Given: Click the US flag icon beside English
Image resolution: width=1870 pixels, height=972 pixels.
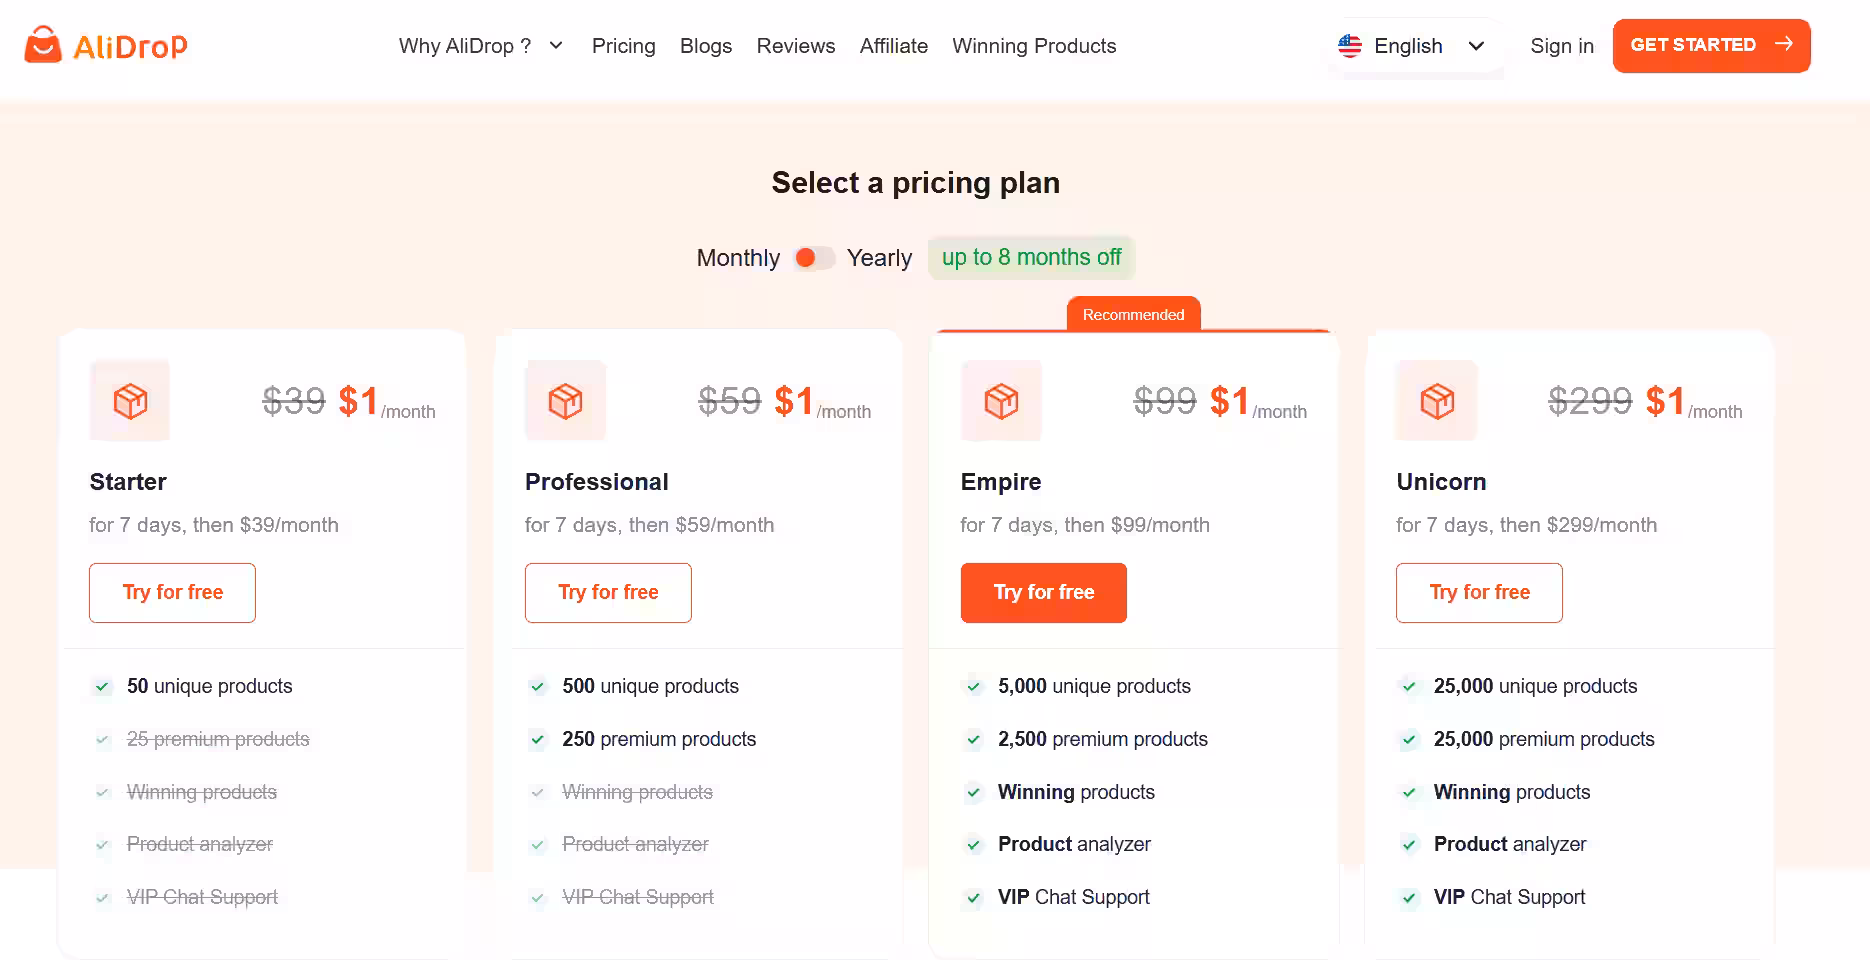Looking at the screenshot, I should click(1349, 45).
